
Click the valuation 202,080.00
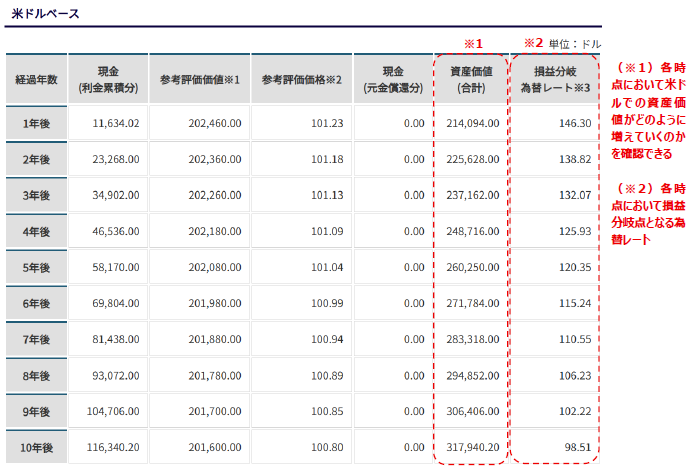[215, 267]
